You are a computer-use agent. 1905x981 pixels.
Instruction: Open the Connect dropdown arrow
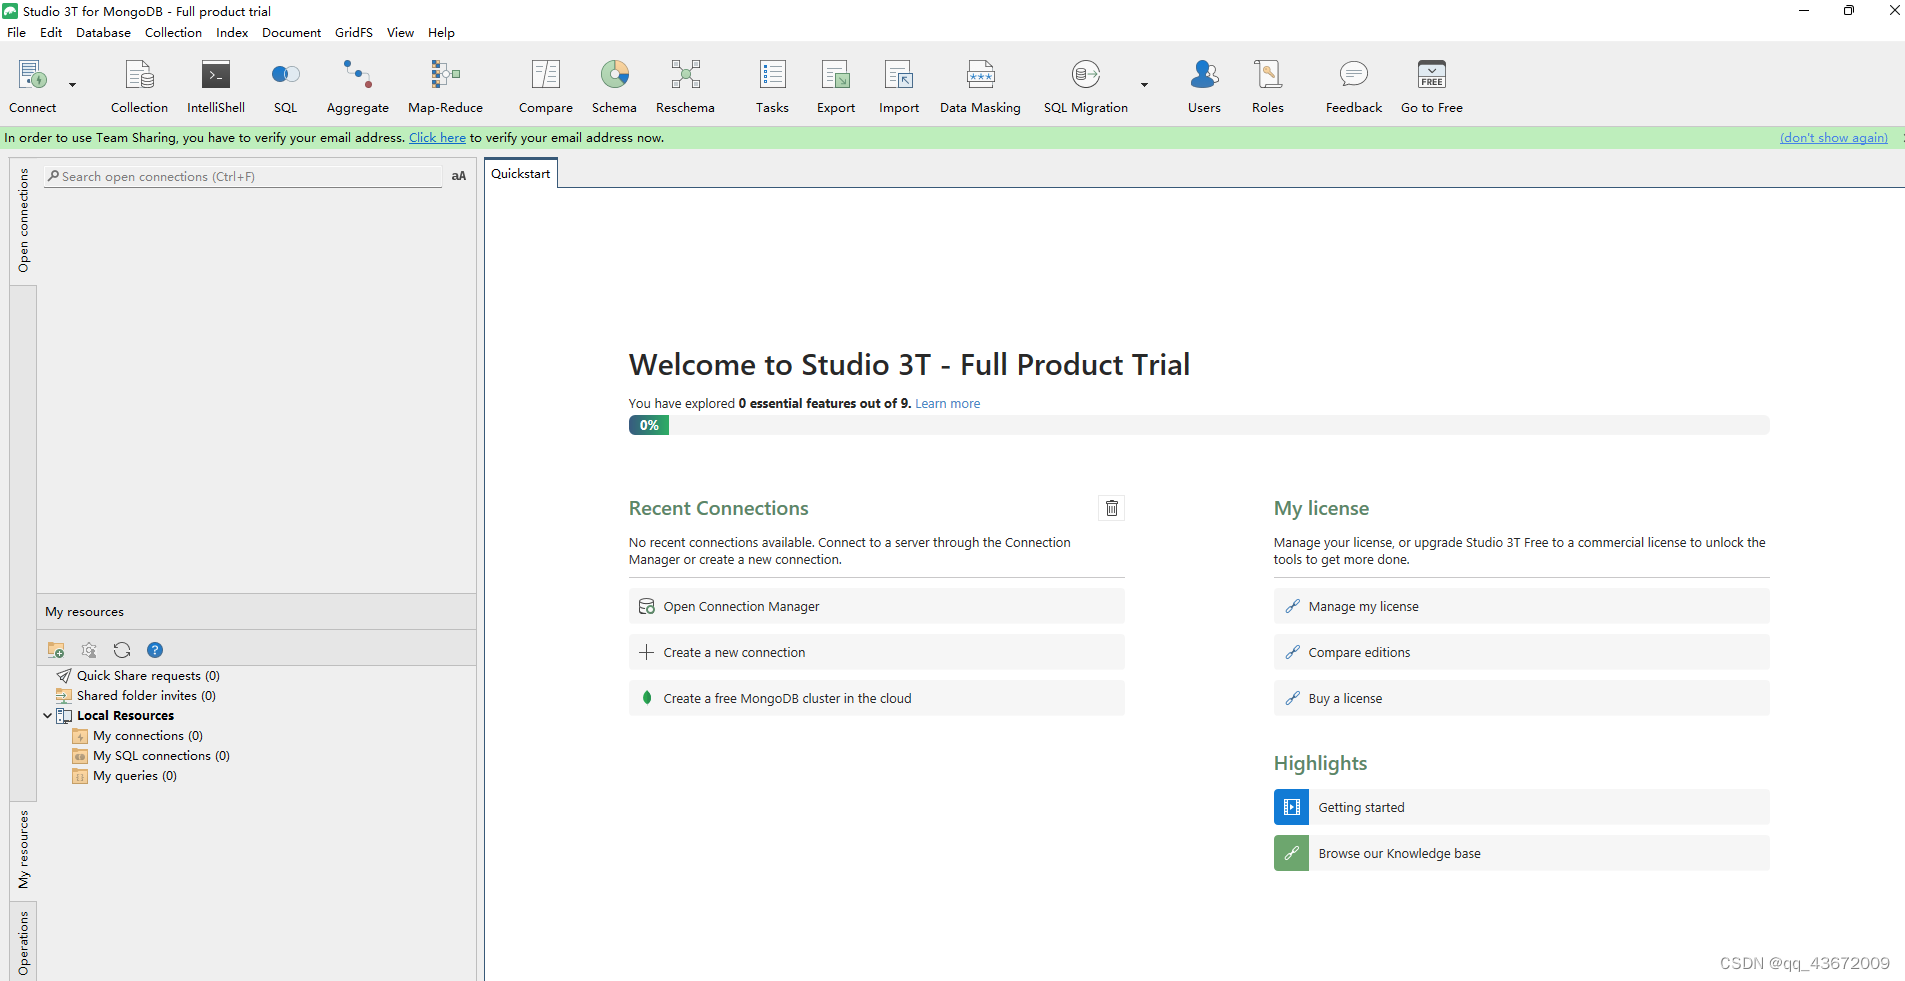pos(72,85)
